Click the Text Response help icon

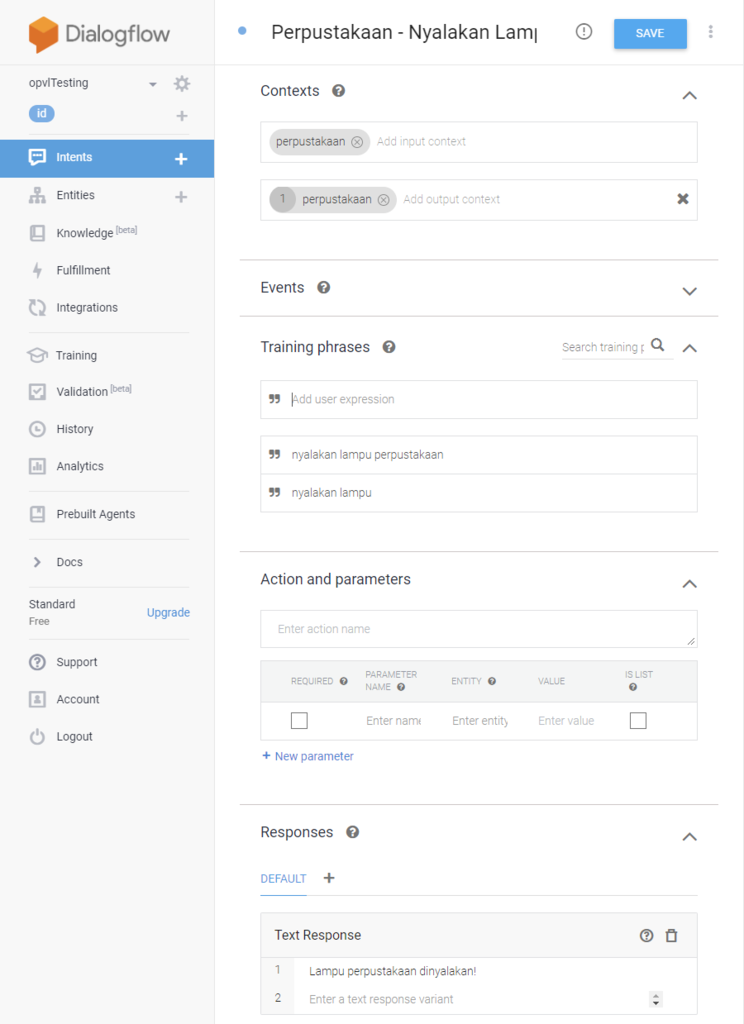[x=646, y=936]
